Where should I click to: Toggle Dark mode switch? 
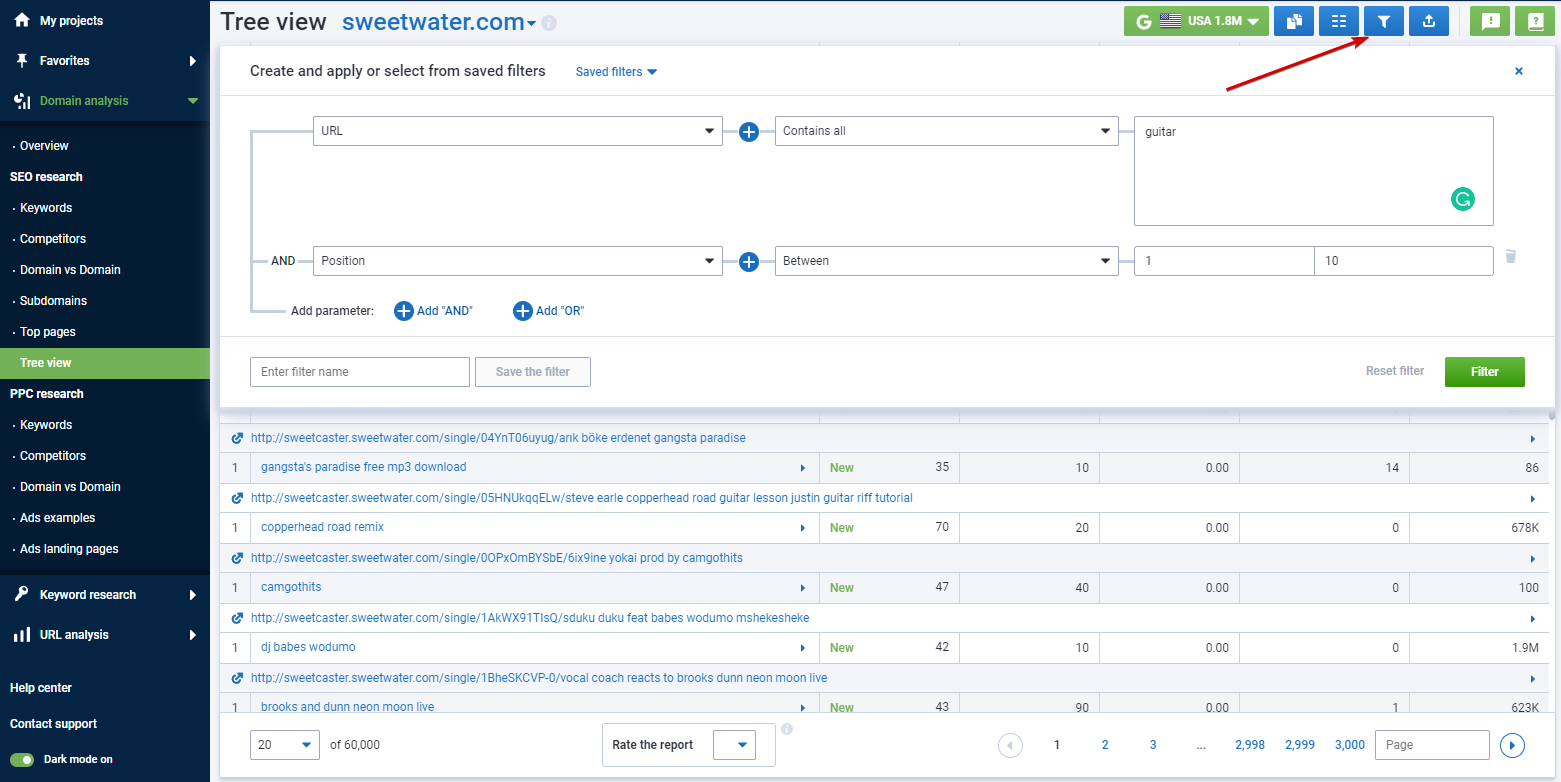click(x=22, y=759)
